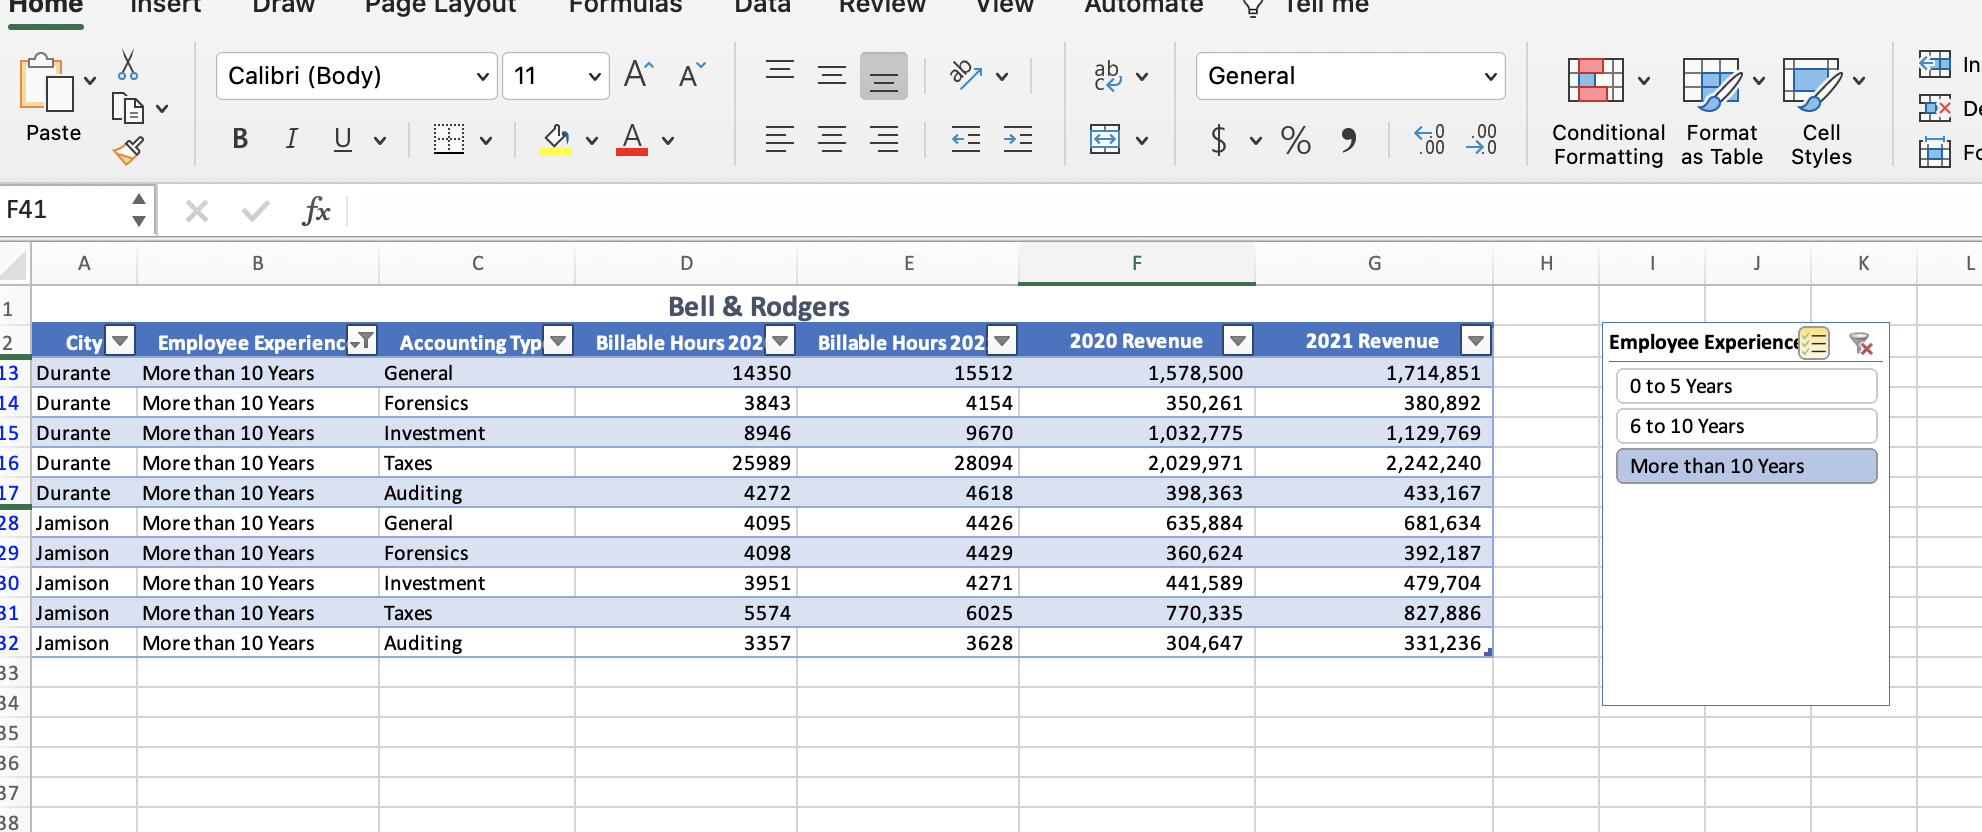Open the City column filter dropdown
This screenshot has height=832, width=1982.
[120, 341]
